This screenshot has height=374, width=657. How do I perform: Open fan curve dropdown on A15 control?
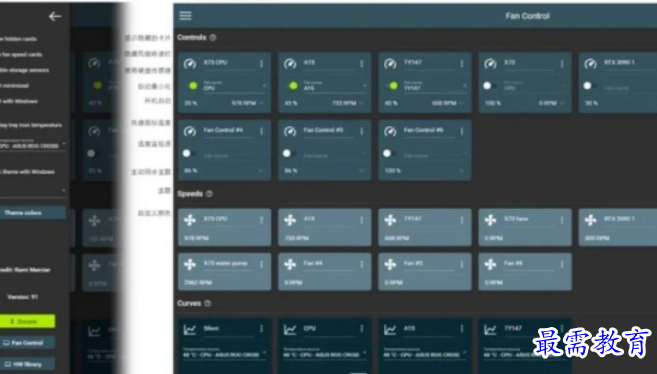click(335, 86)
